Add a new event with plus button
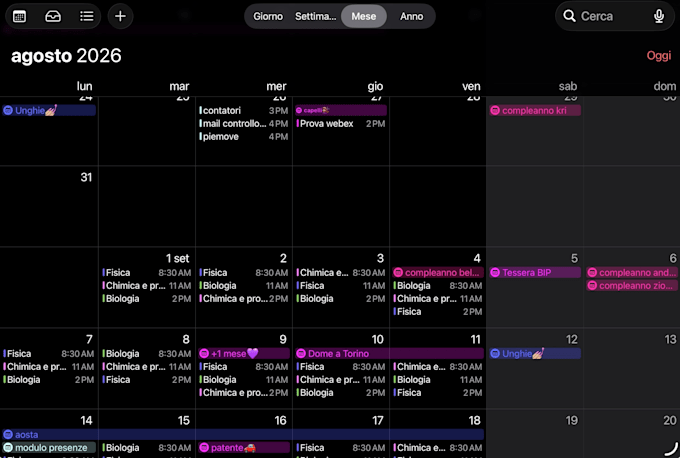Viewport: 680px width, 458px height. click(120, 16)
